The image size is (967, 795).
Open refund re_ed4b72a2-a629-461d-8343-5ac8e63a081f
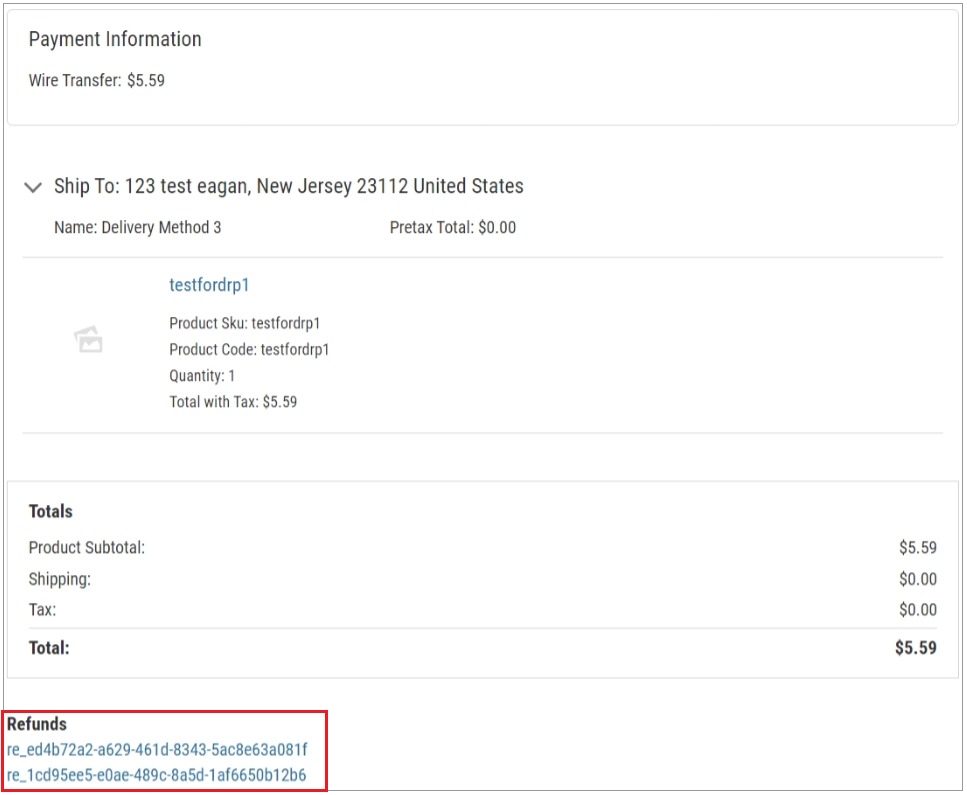click(157, 749)
